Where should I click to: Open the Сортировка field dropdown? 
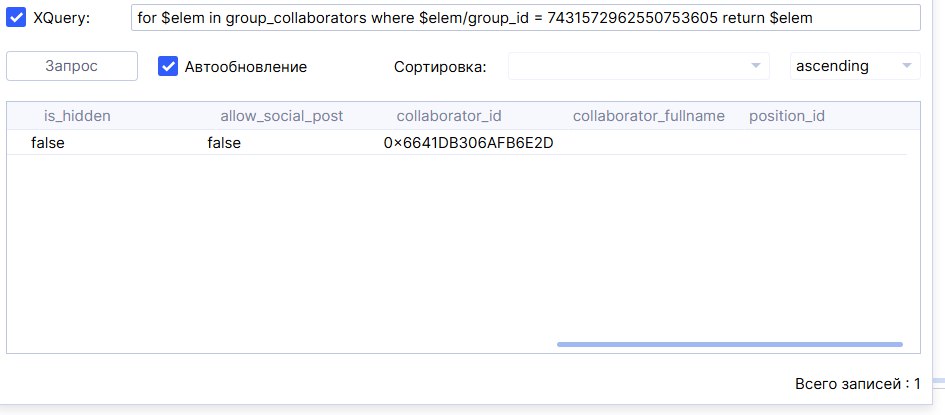tap(639, 66)
